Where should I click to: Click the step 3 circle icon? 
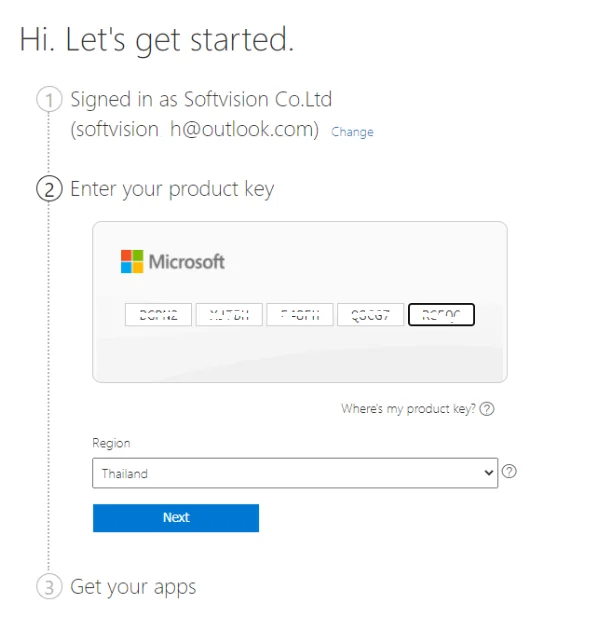click(49, 587)
